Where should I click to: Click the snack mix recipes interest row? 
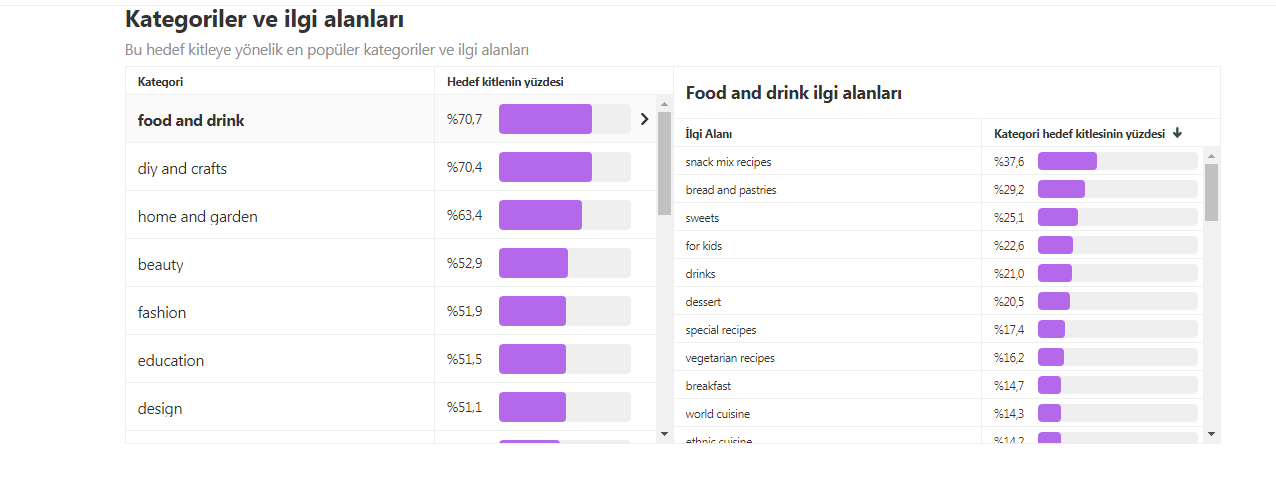click(939, 161)
